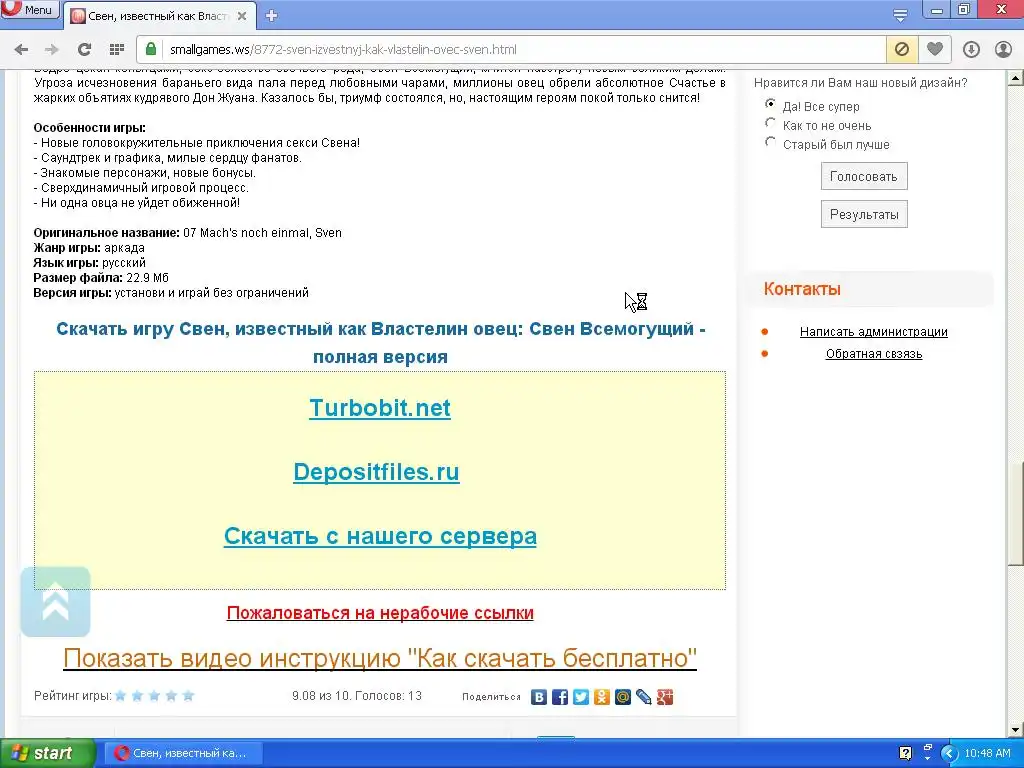The height and width of the screenshot is (768, 1024).
Task: Open the Opera account profile icon
Action: tap(1003, 49)
